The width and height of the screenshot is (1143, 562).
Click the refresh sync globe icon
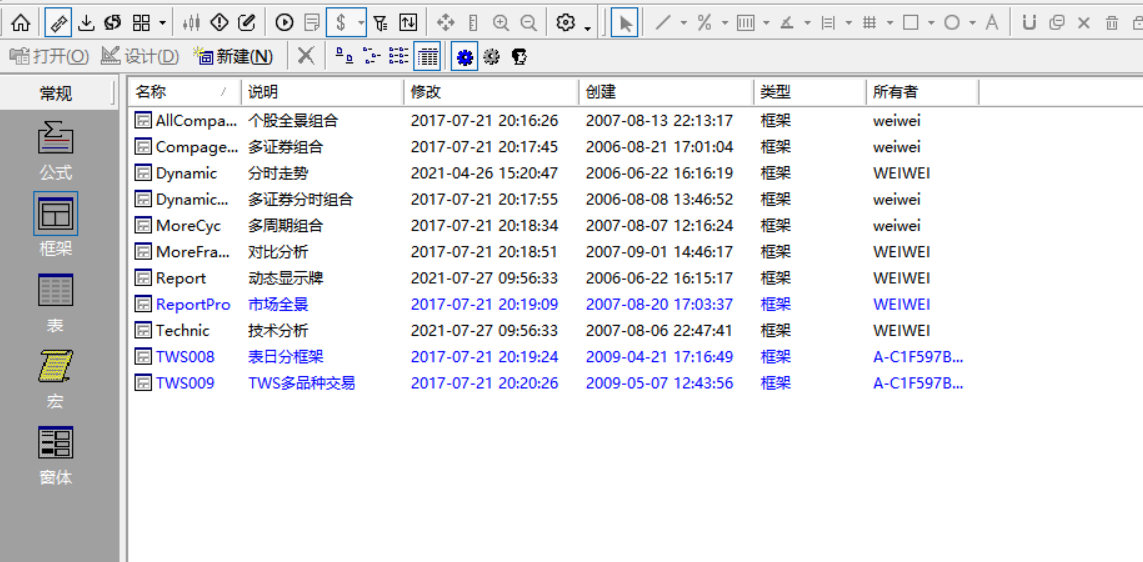(112, 23)
